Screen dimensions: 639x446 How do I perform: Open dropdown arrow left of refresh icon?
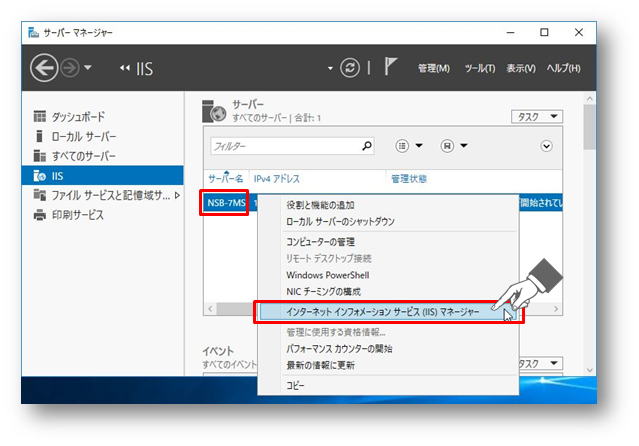[330, 68]
